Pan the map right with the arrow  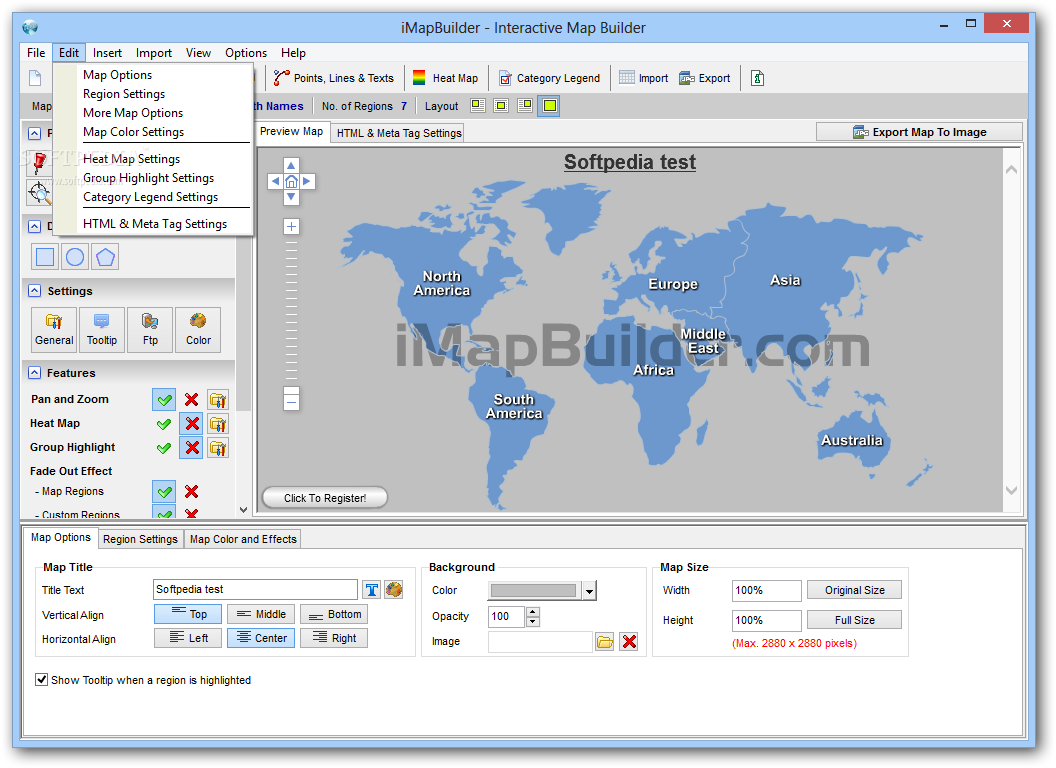306,181
